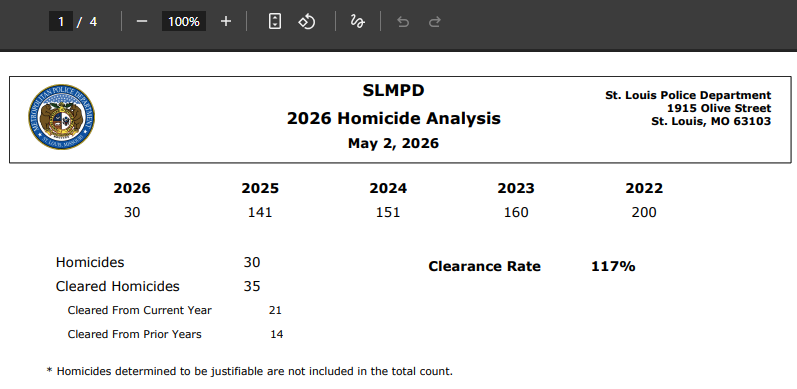
Task: Click "St. Louis, MO 63103" text
Action: [x=711, y=122]
